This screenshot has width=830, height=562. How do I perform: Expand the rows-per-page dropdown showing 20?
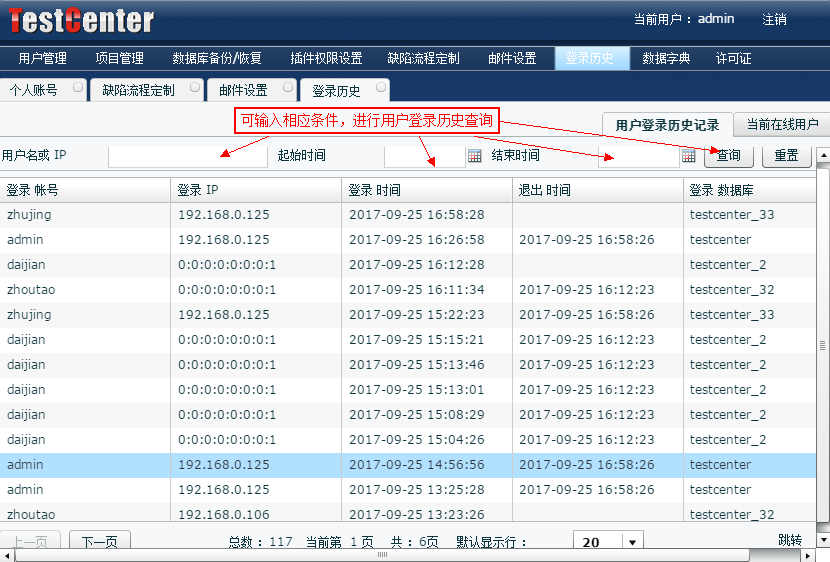coord(631,542)
